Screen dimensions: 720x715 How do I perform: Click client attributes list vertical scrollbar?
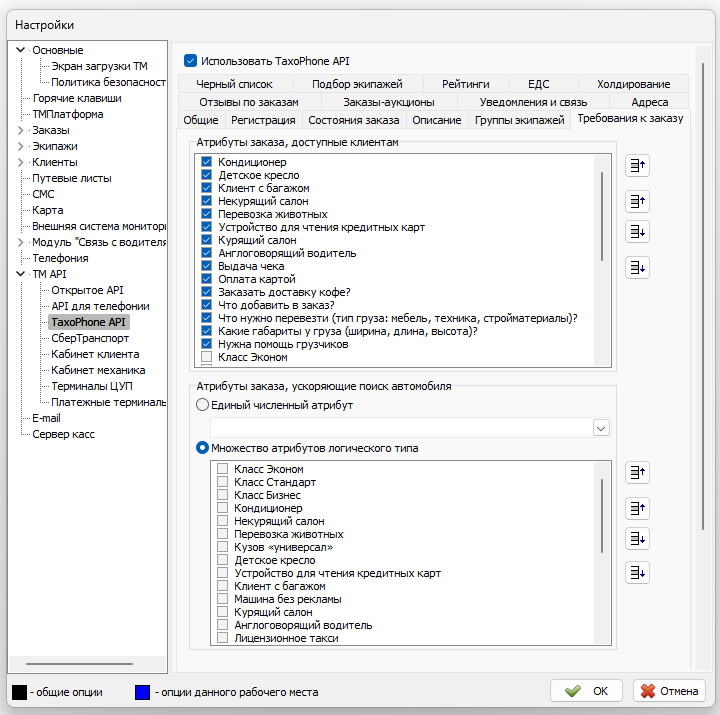(602, 217)
